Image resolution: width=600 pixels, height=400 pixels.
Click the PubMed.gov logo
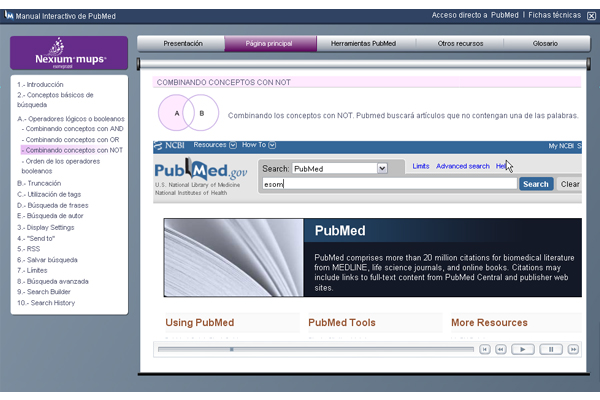point(201,170)
